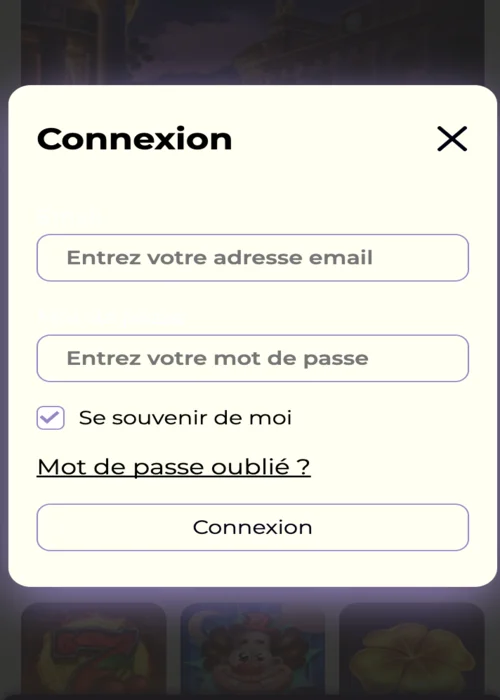500x700 pixels.
Task: Click the bold Connexion dialog heading
Action: (134, 139)
